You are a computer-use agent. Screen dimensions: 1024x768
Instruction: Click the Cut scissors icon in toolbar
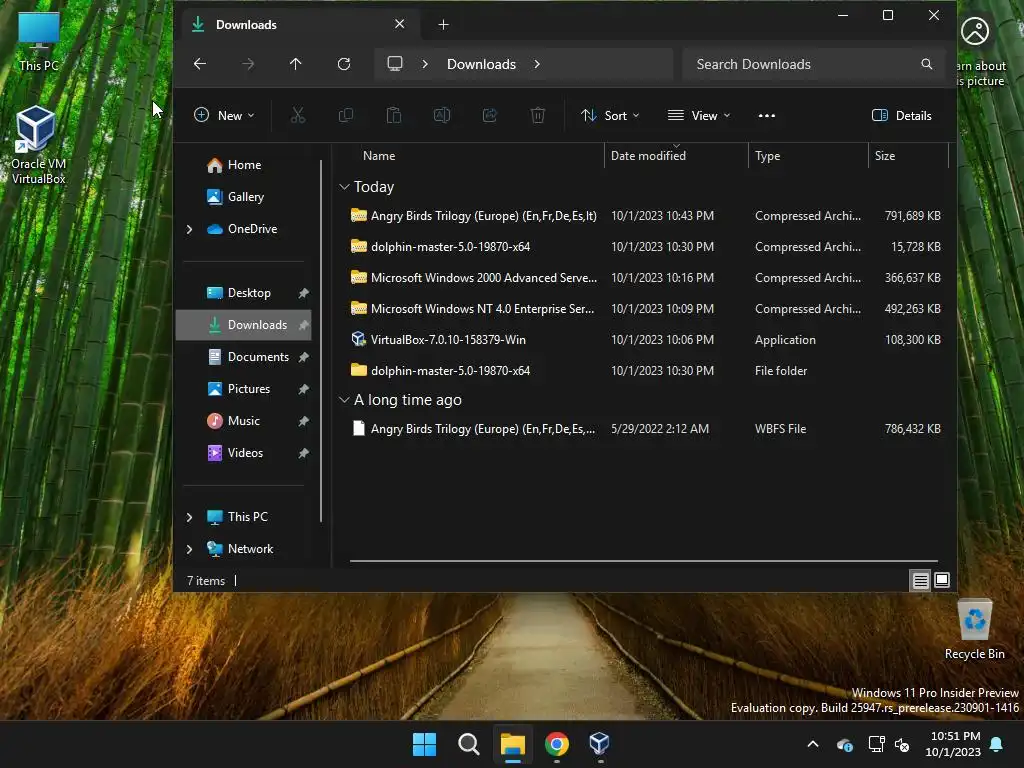coord(298,116)
